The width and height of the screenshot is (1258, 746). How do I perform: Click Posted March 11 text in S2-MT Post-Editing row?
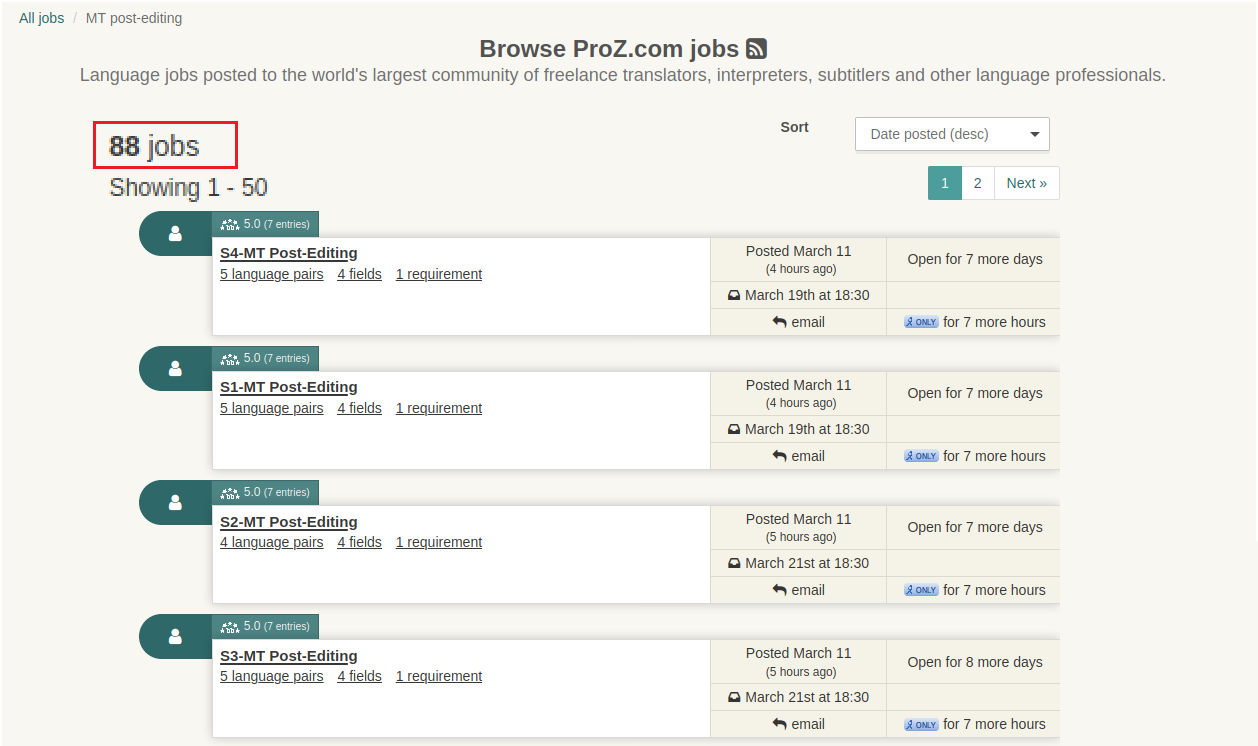(799, 519)
